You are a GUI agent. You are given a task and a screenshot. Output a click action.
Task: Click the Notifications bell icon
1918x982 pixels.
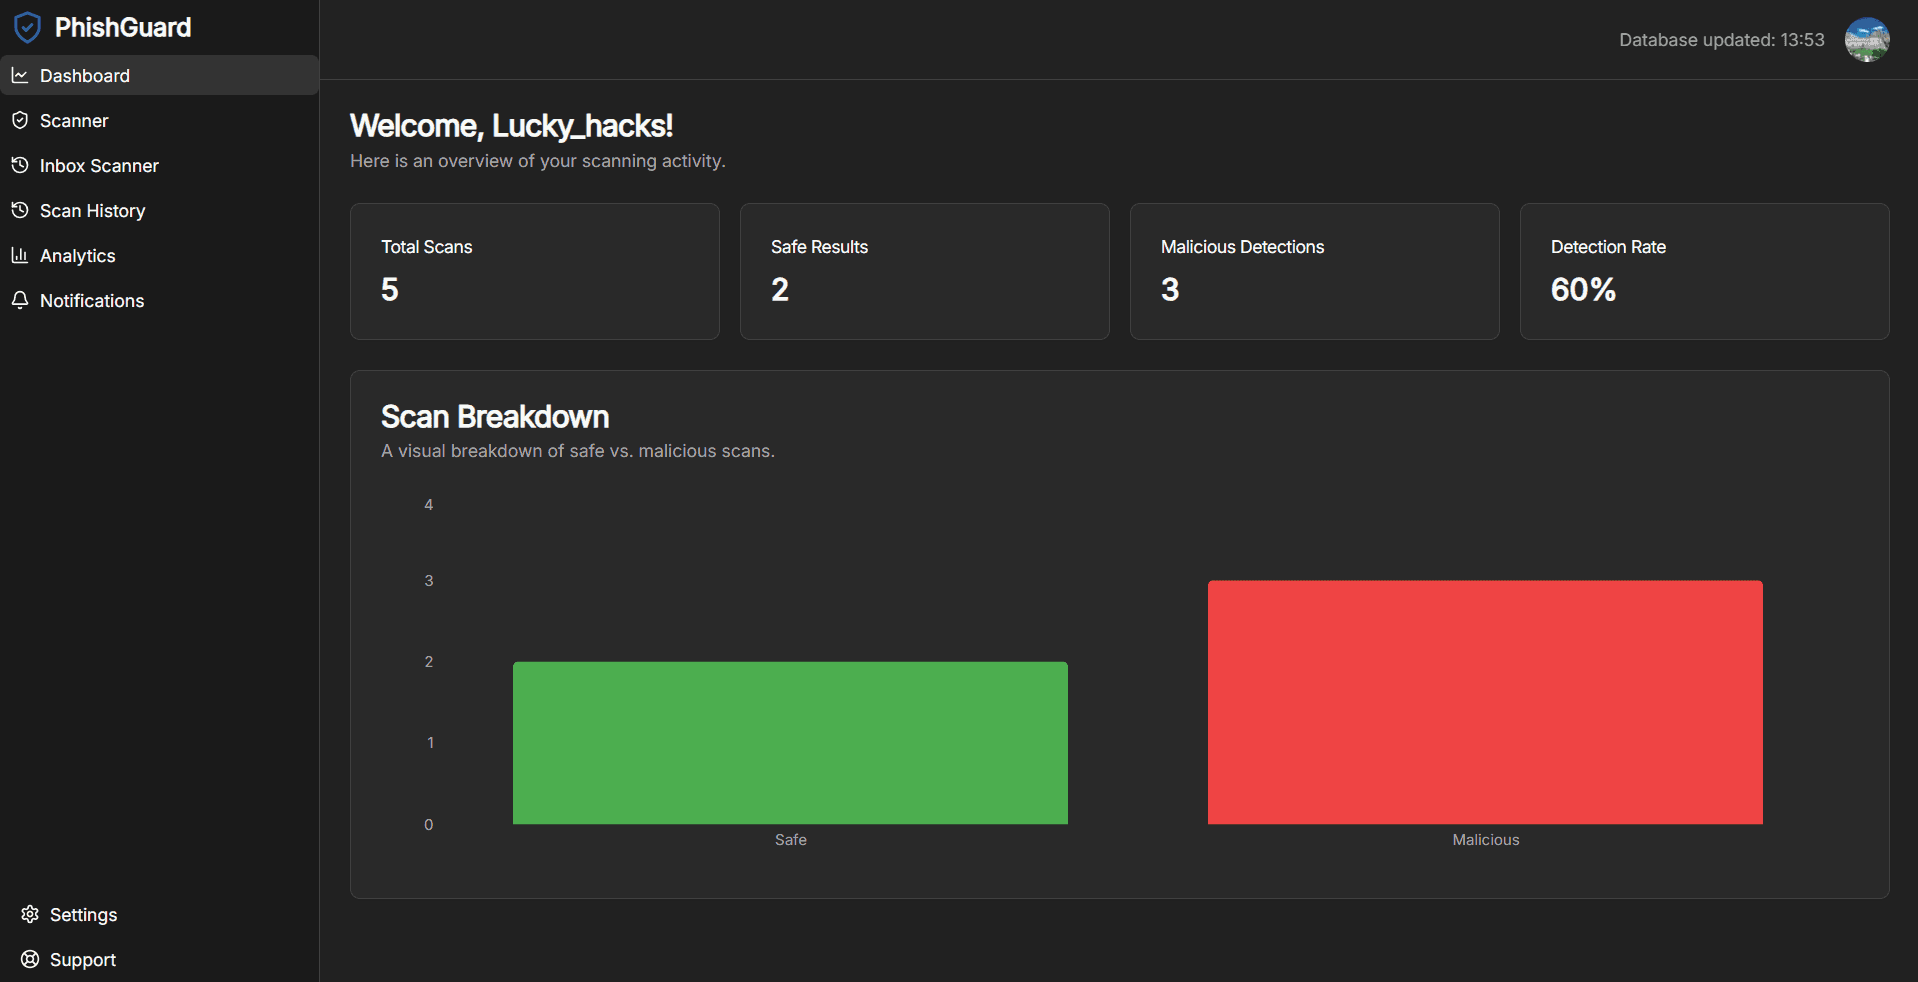pyautogui.click(x=21, y=300)
